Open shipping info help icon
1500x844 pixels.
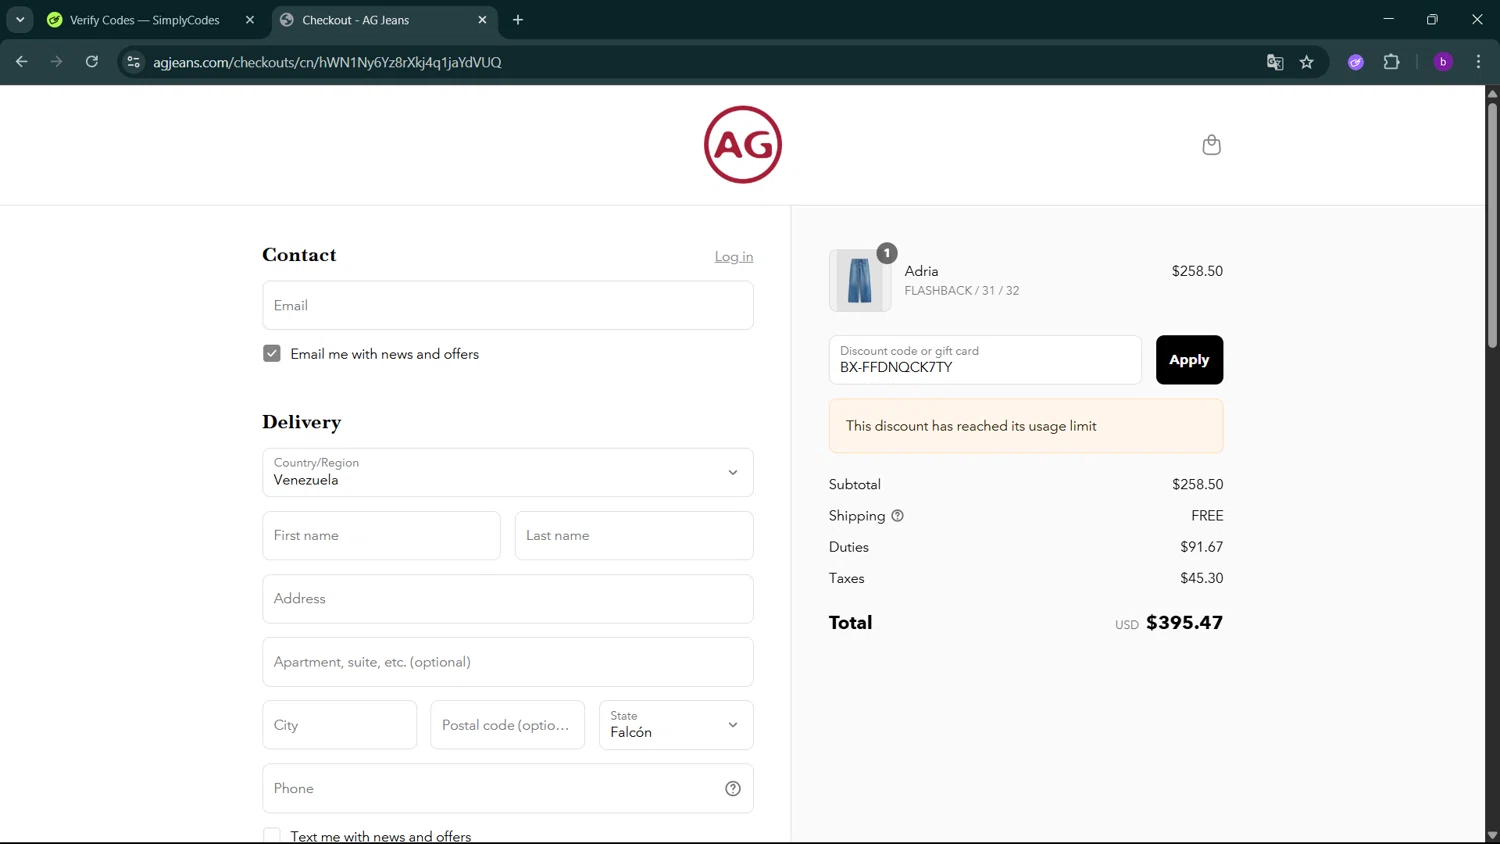click(897, 516)
